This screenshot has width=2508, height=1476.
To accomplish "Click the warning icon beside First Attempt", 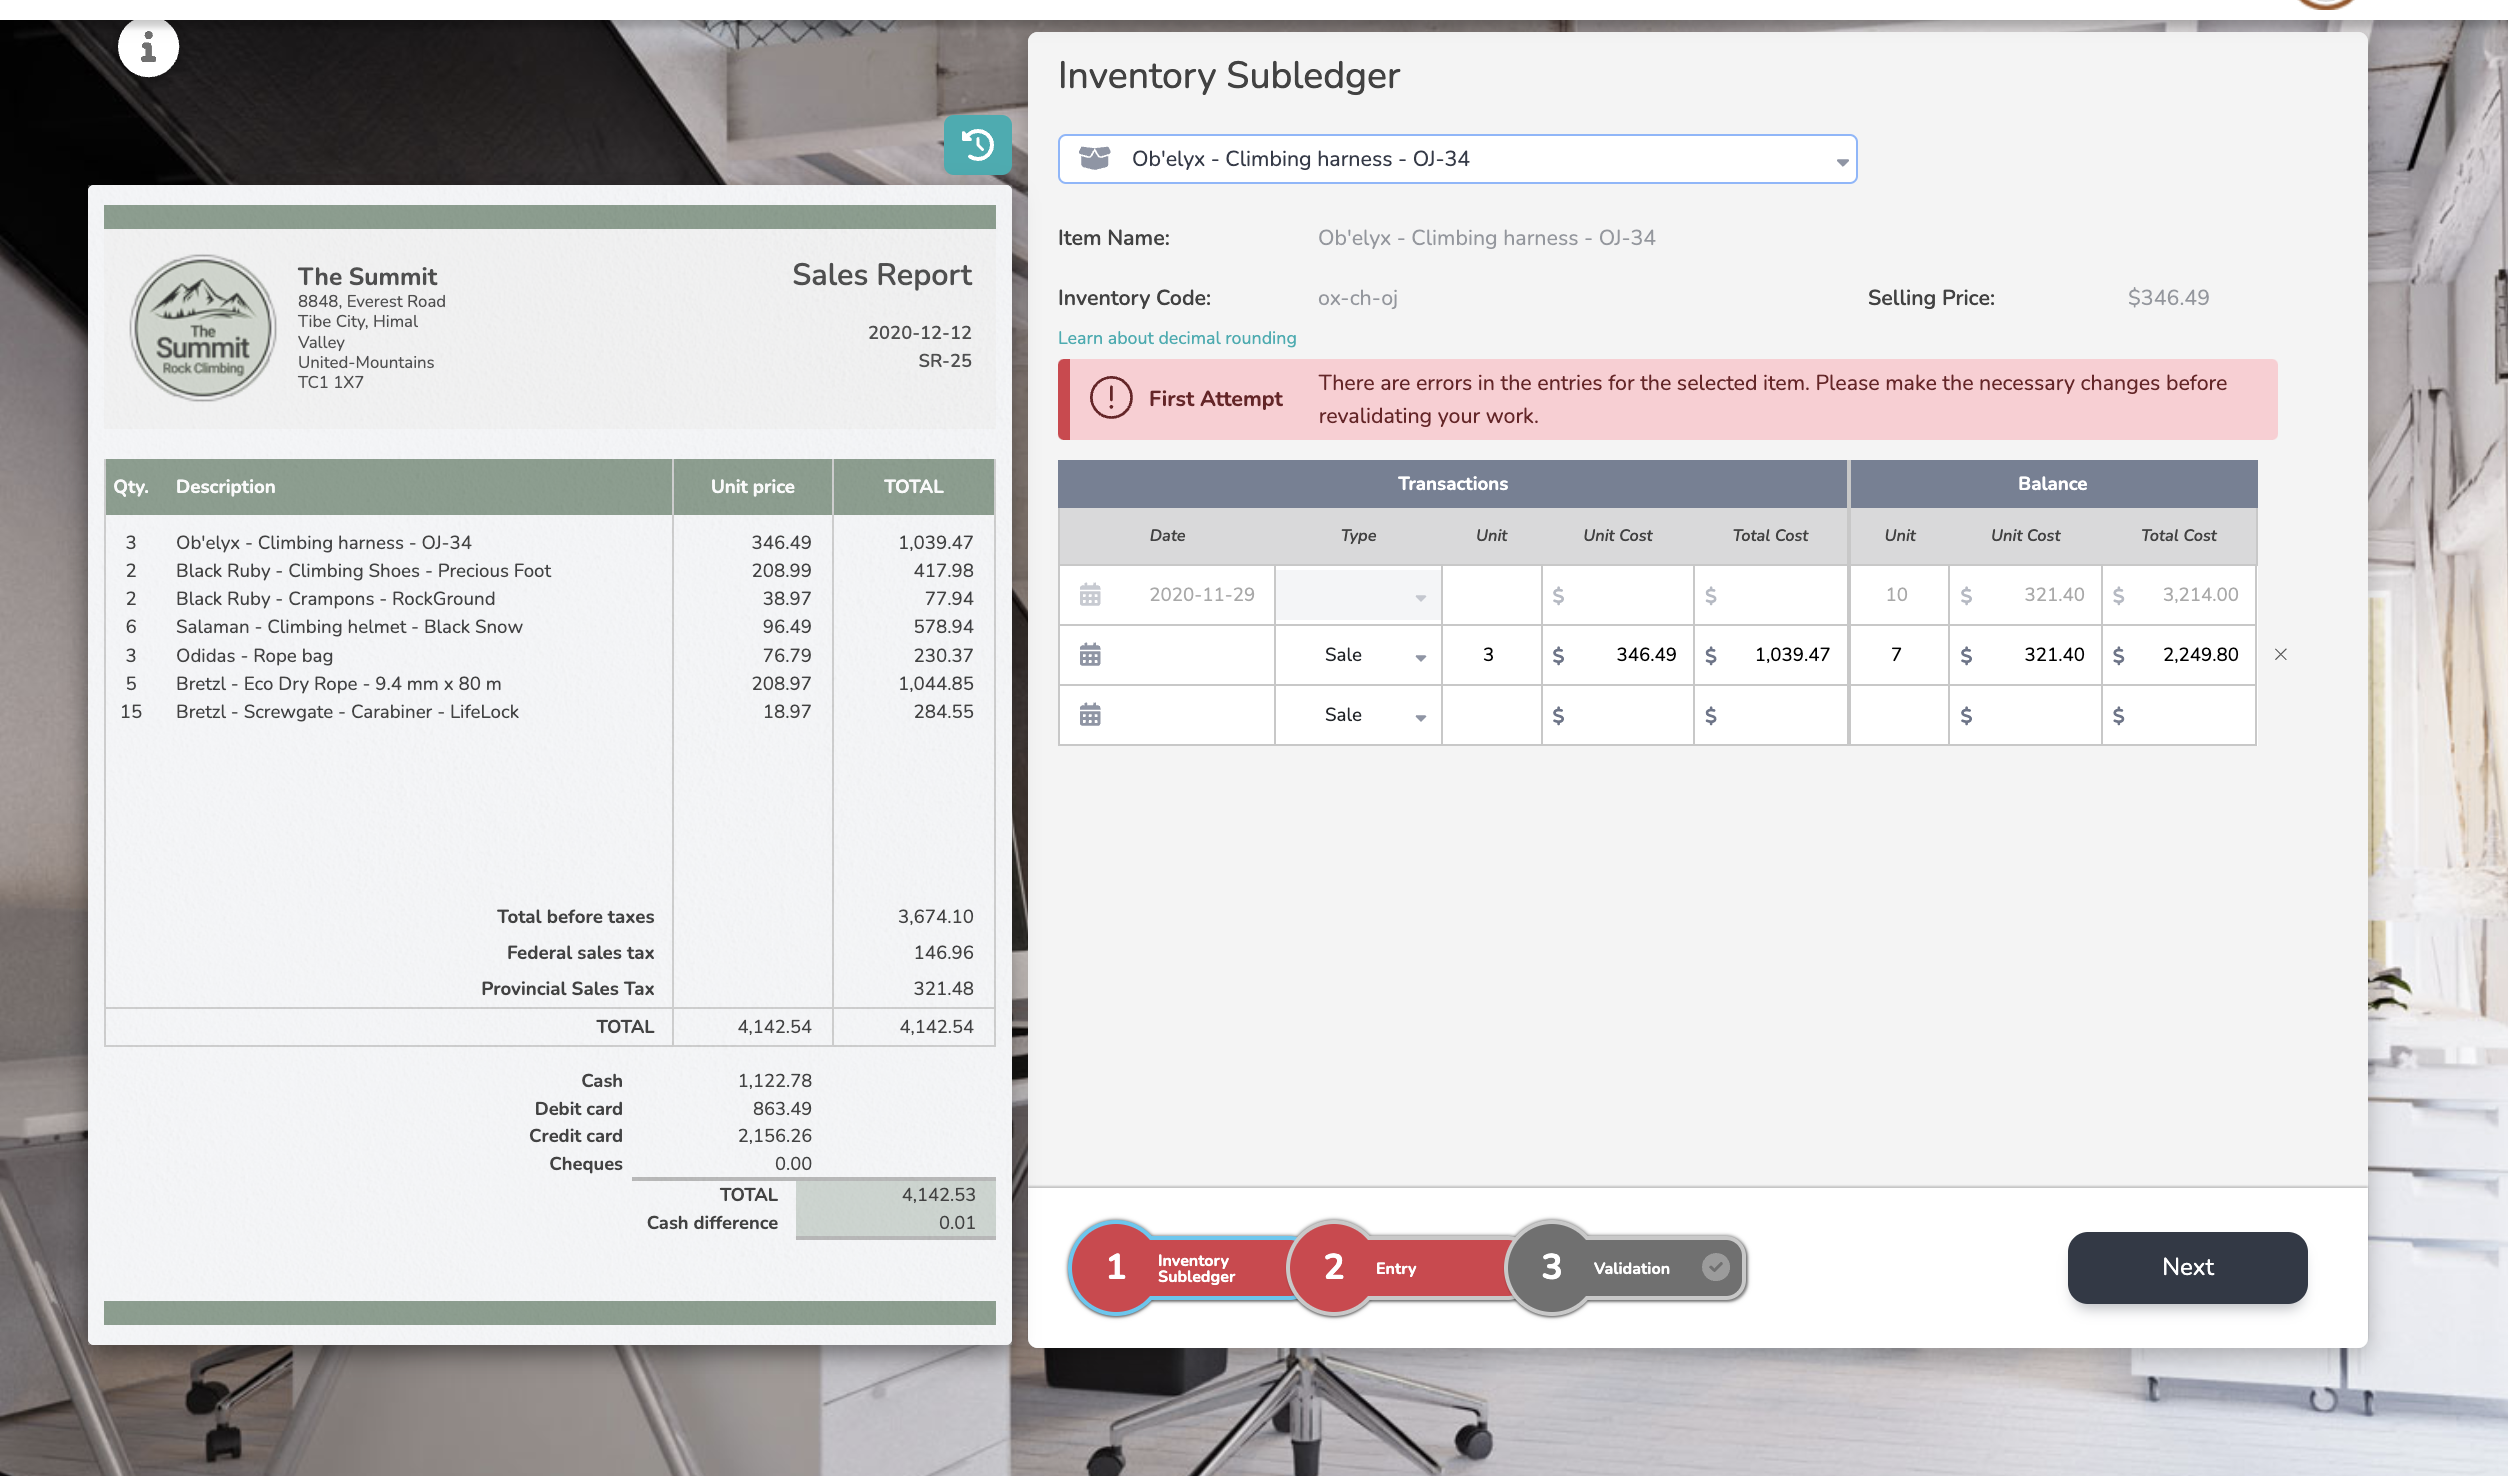I will coord(1111,398).
